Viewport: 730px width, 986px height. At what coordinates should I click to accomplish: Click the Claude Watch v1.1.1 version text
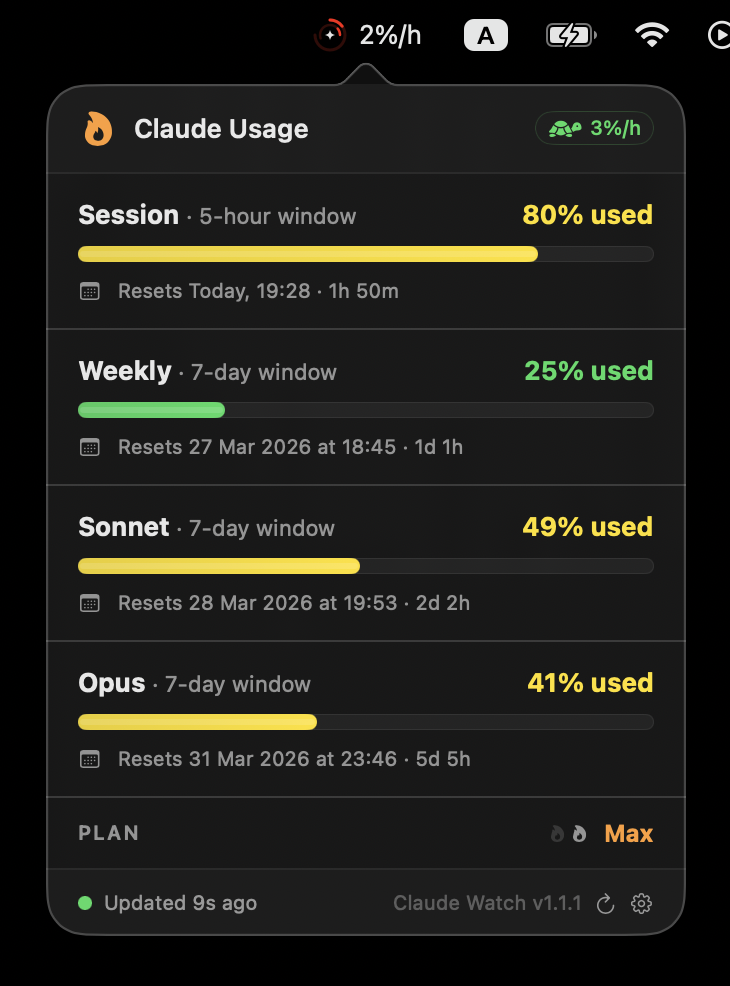pos(487,903)
